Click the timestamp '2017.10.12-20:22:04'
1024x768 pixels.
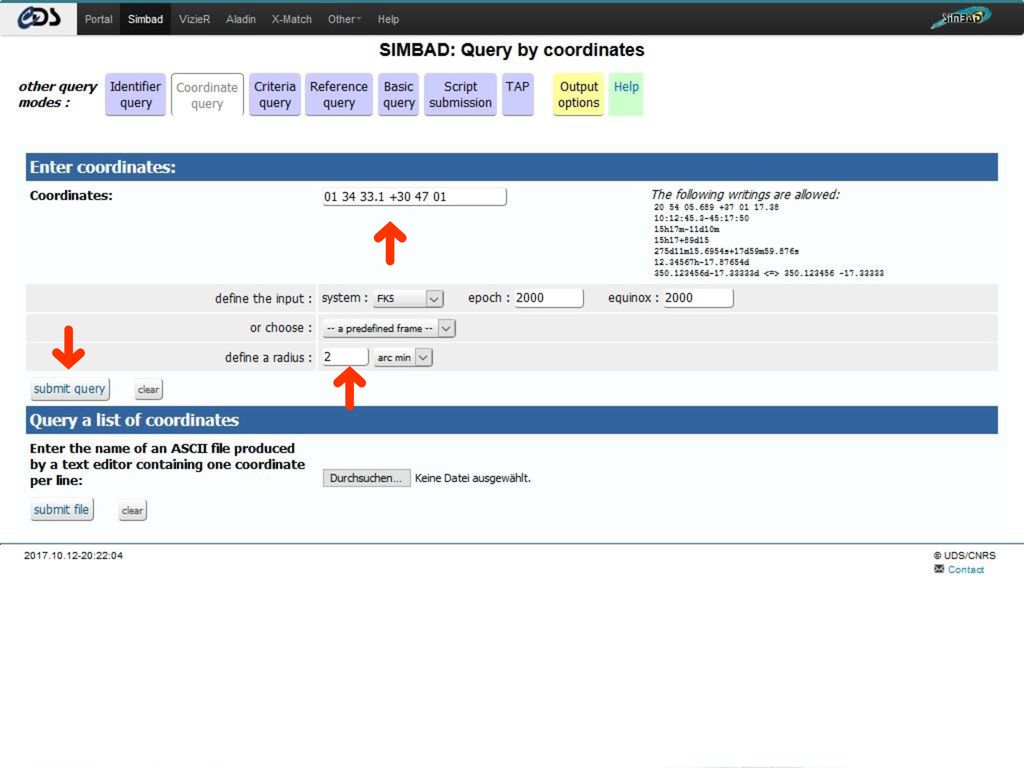pos(73,556)
